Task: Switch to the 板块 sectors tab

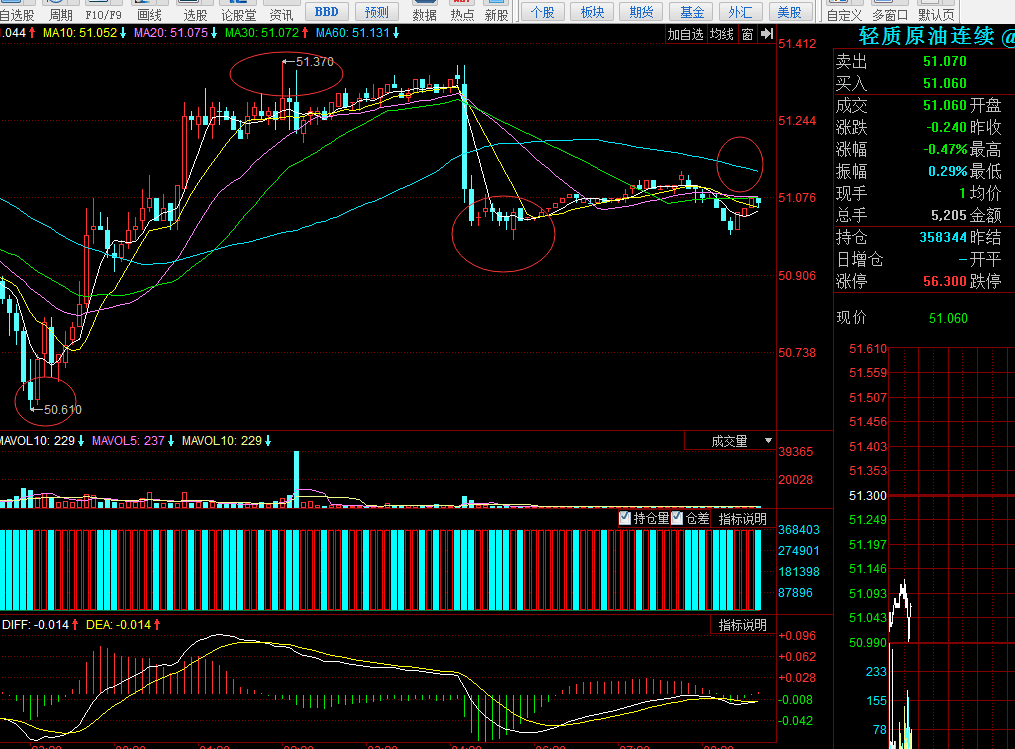Action: (x=592, y=12)
